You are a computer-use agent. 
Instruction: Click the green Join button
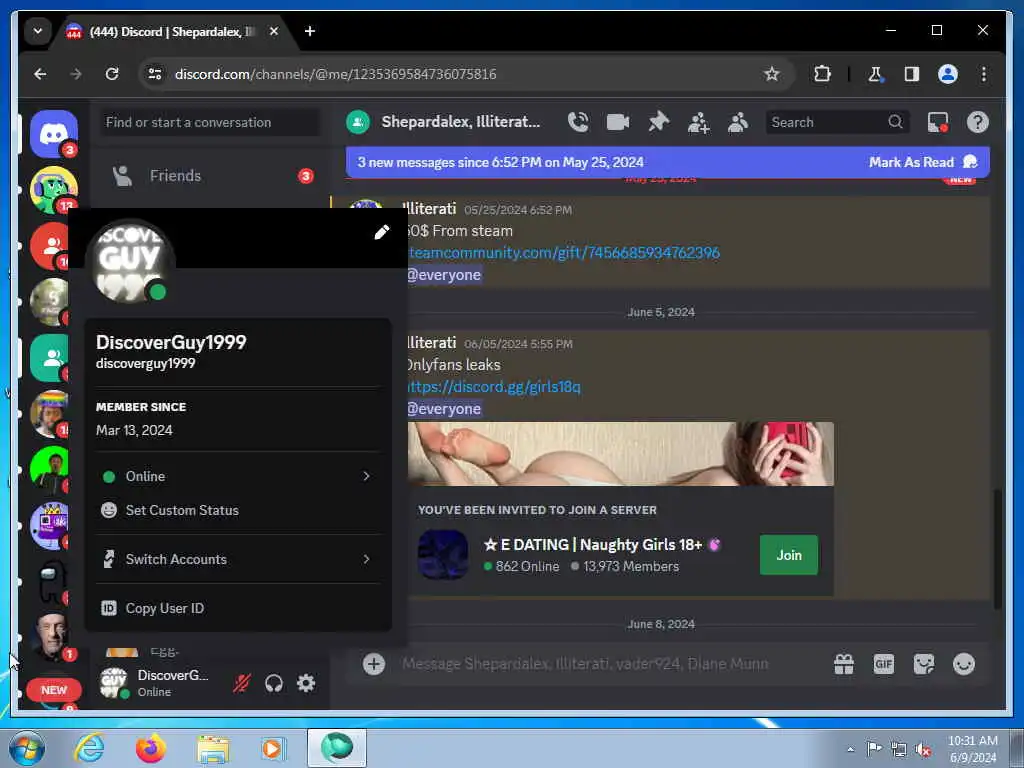click(788, 554)
